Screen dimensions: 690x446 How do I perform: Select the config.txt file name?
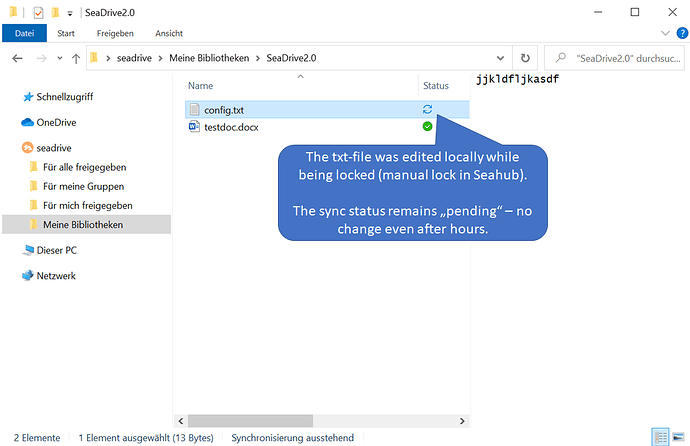pyautogui.click(x=224, y=110)
